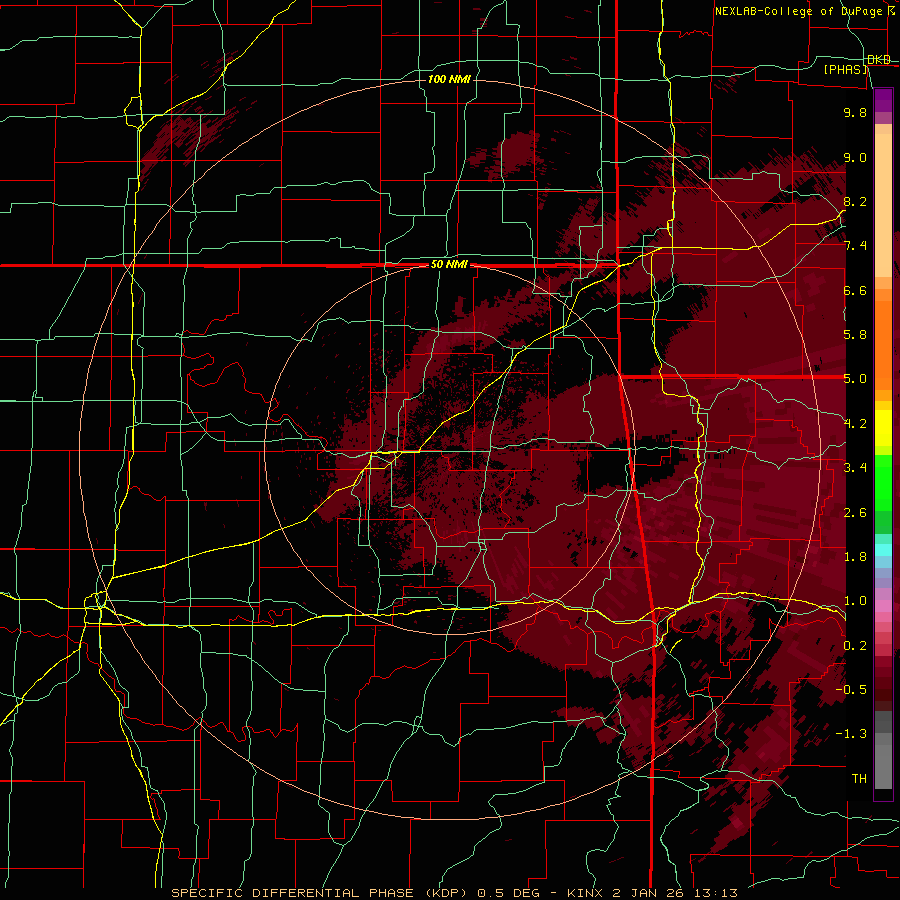
Task: Click the [PHAS] units label above the color scale
Action: [845, 69]
